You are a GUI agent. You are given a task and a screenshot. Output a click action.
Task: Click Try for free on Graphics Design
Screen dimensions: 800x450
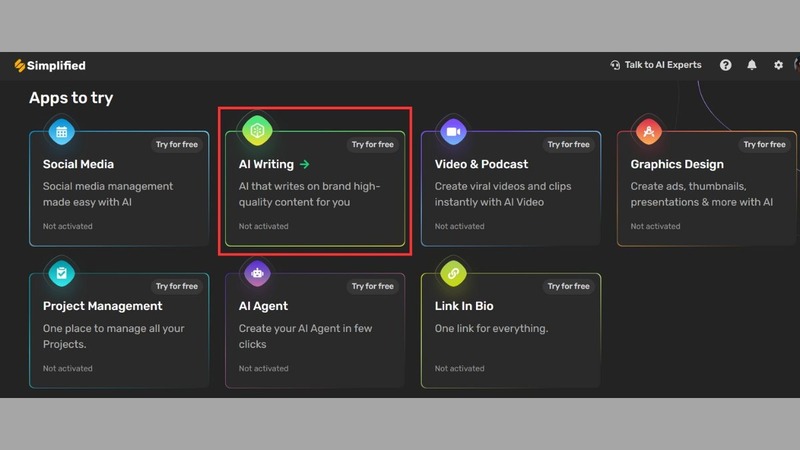click(764, 144)
